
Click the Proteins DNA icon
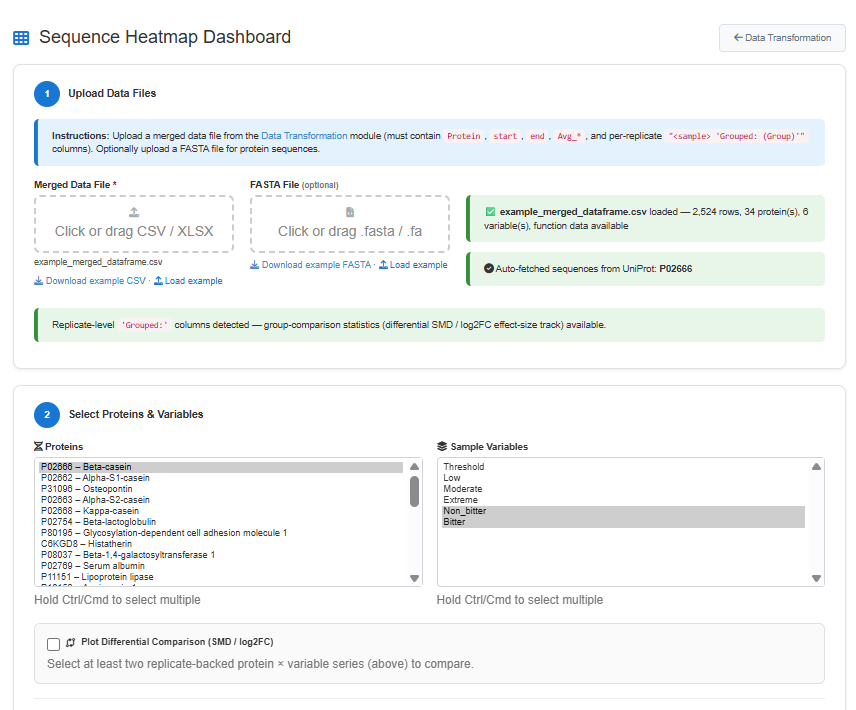click(38, 446)
